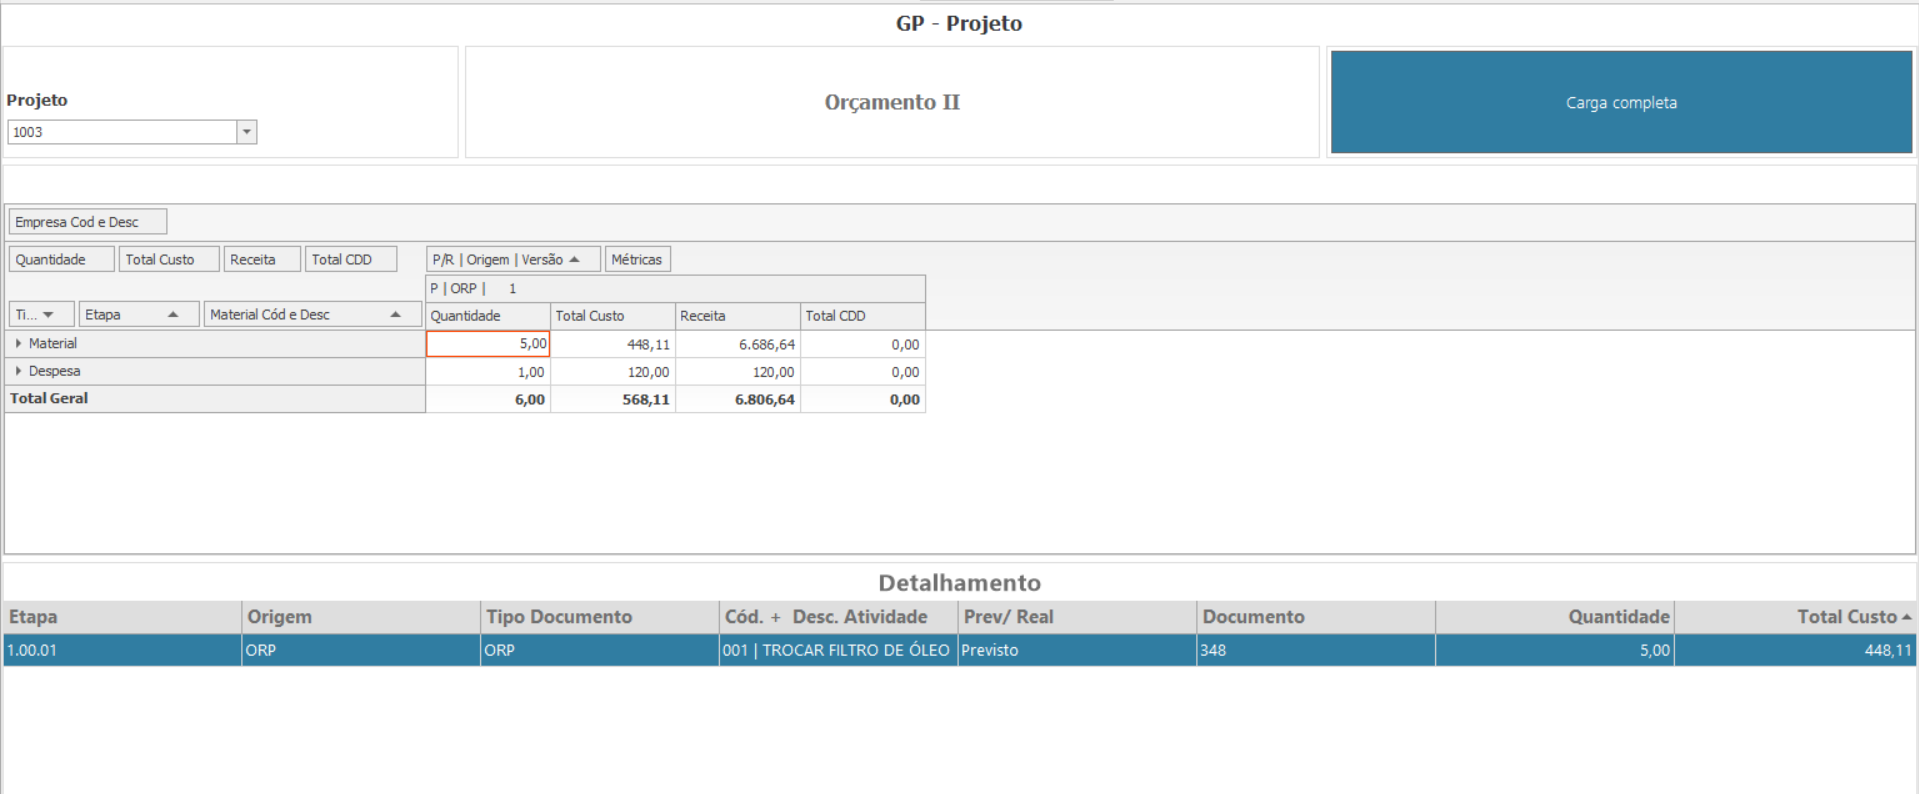Click the pivot Total CDD column header
This screenshot has width=1919, height=794.
863,316
